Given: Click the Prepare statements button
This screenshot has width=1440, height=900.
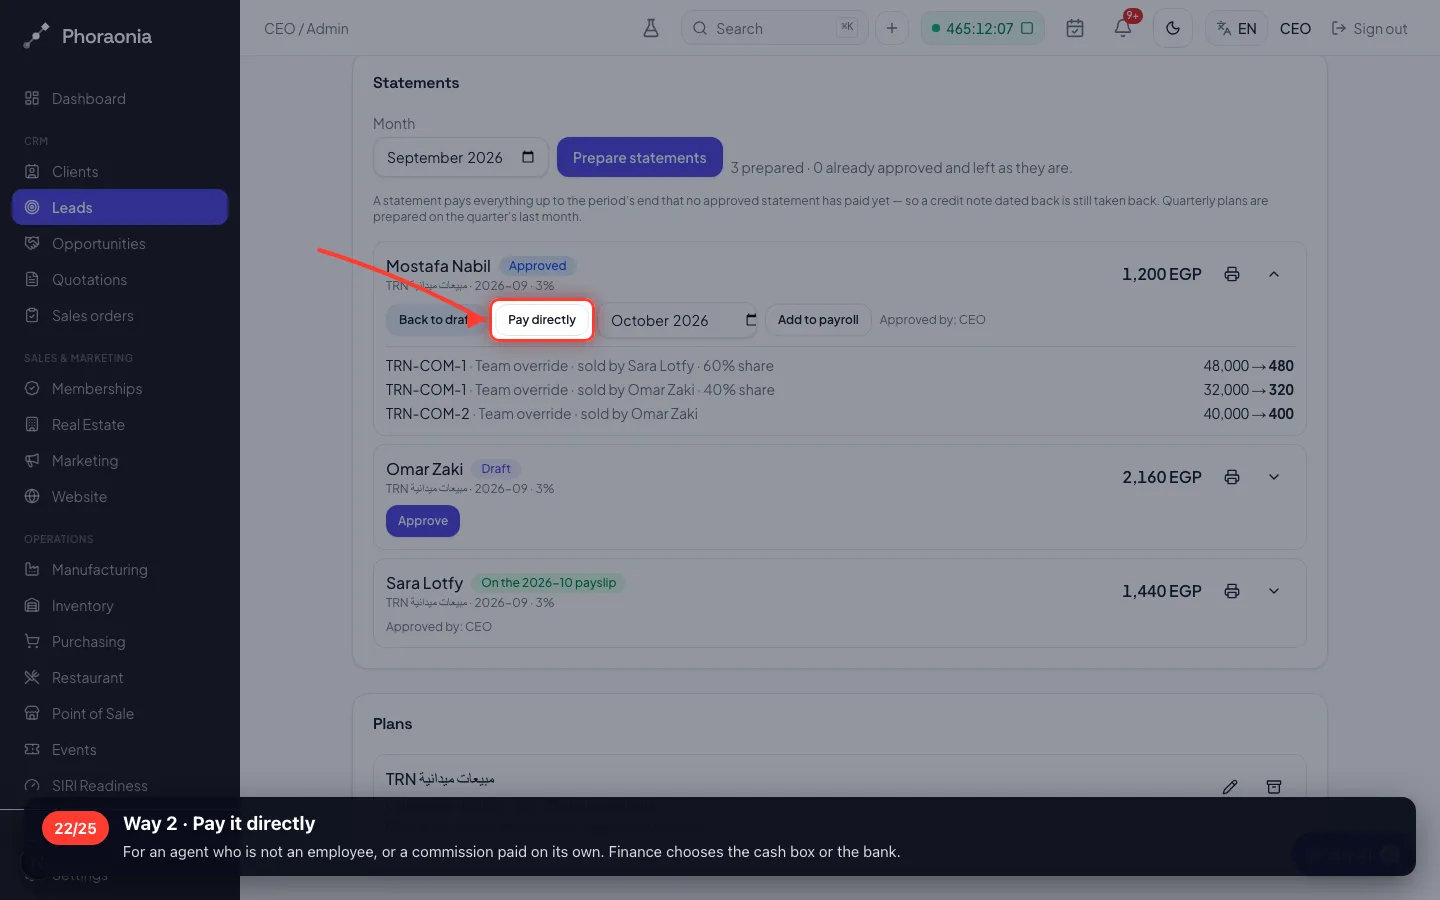Looking at the screenshot, I should [x=640, y=157].
